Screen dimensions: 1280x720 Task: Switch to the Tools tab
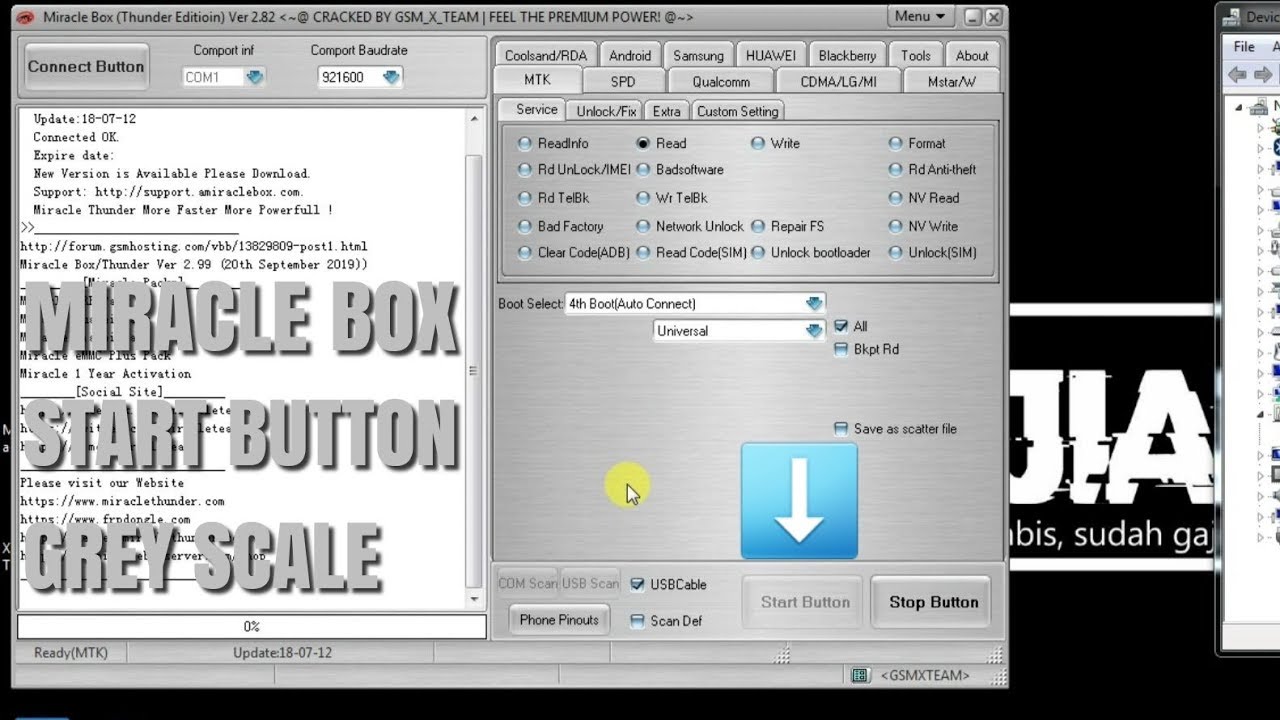[916, 56]
